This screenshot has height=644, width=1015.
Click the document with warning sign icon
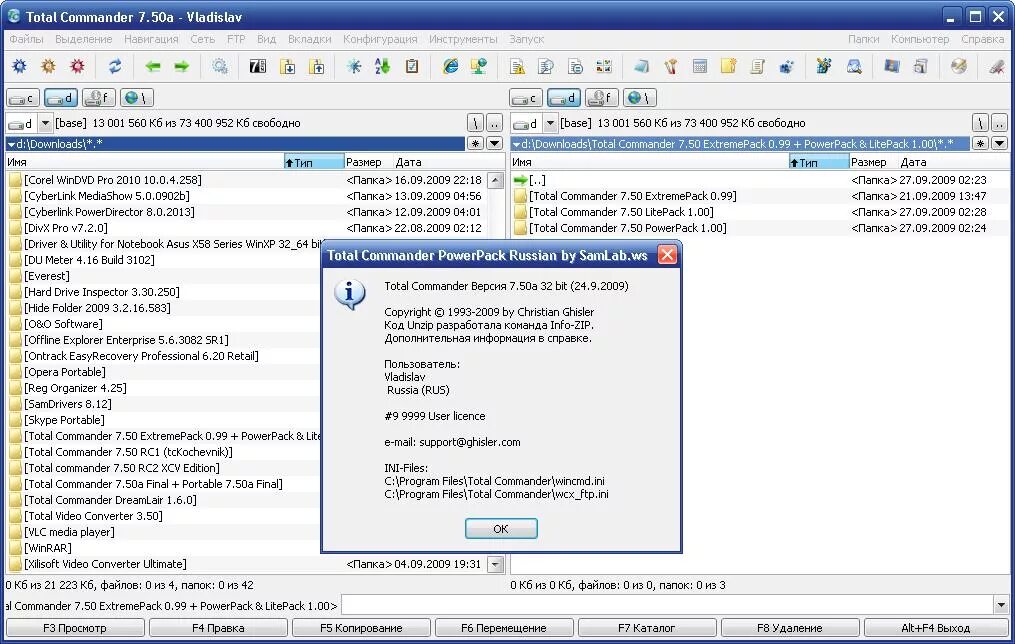coord(517,66)
